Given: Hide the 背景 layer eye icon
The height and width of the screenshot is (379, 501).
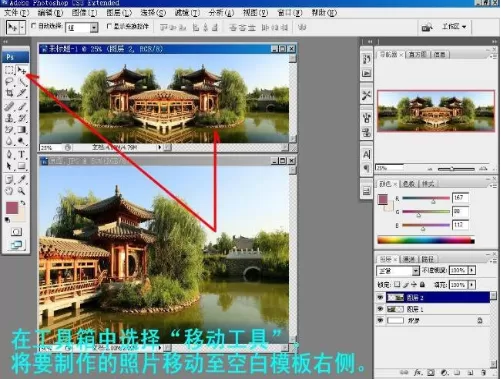Looking at the screenshot, I should [x=380, y=320].
